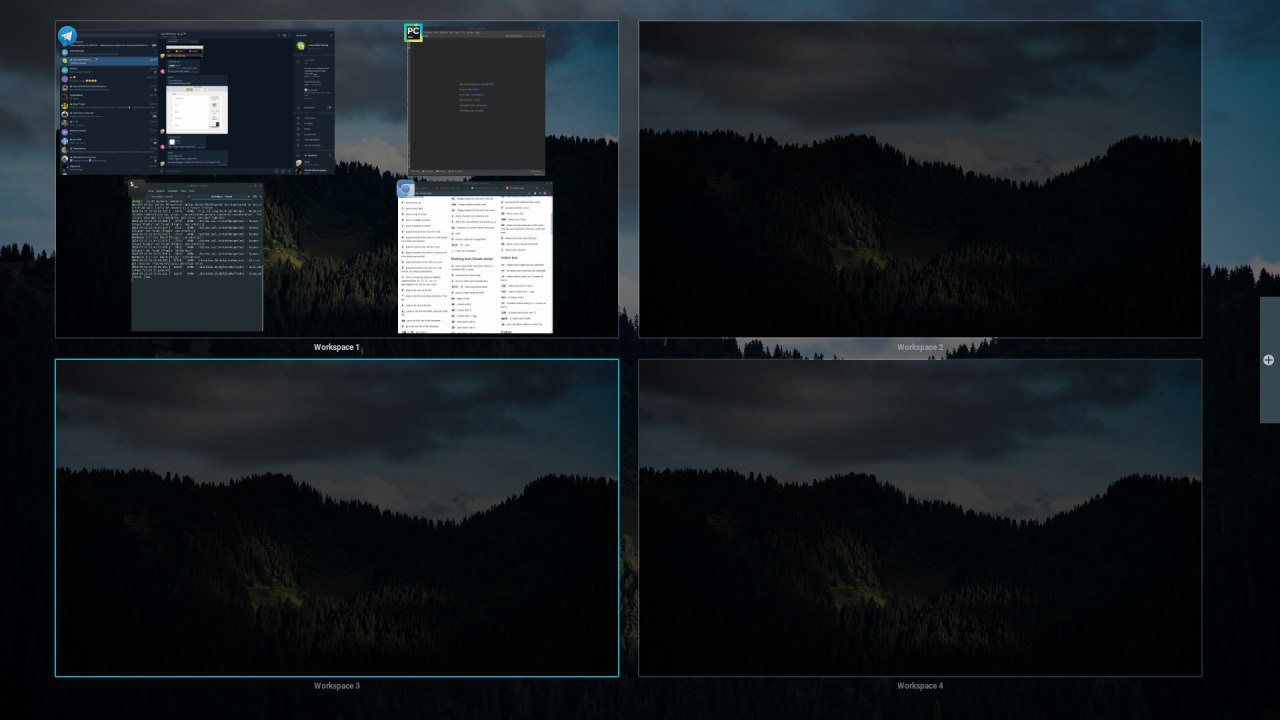The width and height of the screenshot is (1280, 720).
Task: Click the PyCharm app icon
Action: 413,33
